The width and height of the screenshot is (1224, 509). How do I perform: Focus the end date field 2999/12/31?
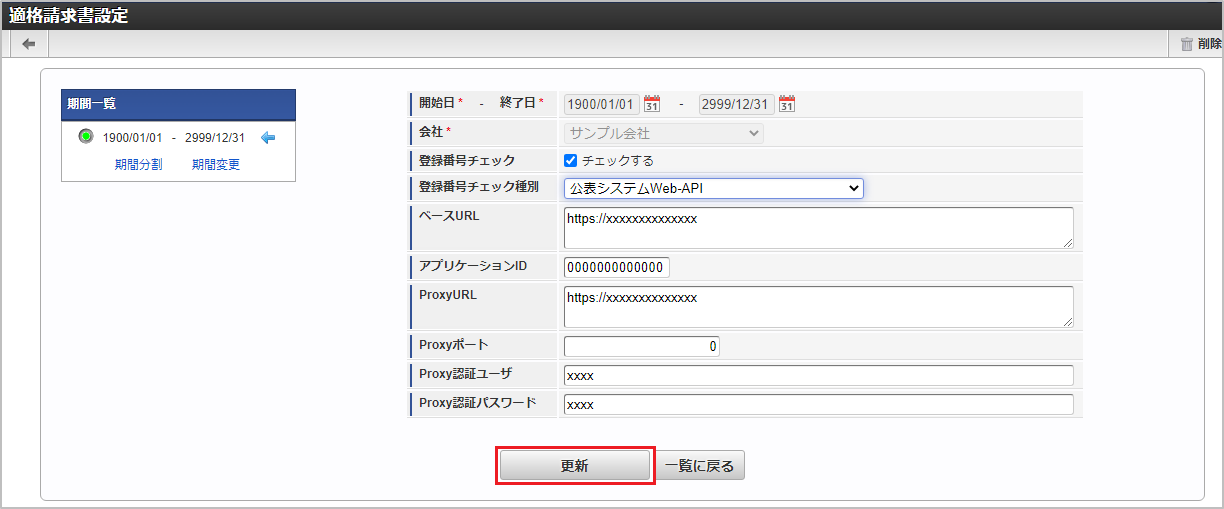click(x=736, y=104)
